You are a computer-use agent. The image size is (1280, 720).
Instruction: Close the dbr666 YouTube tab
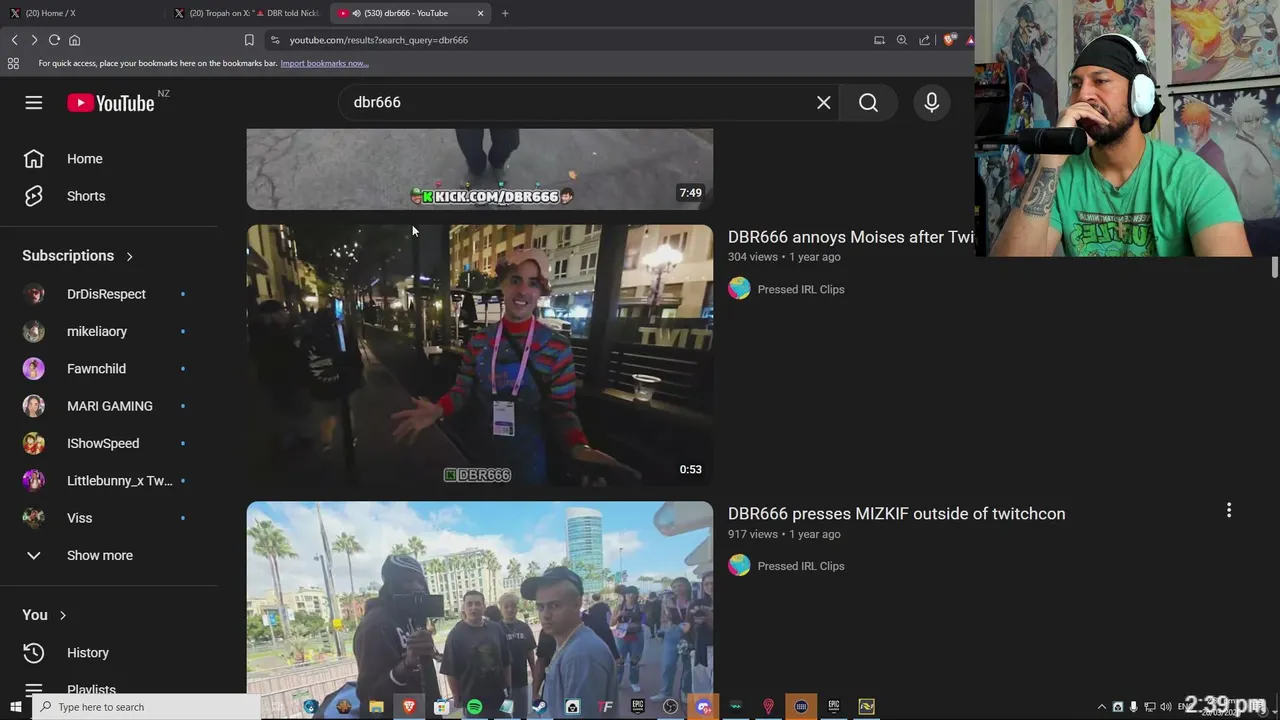point(480,13)
